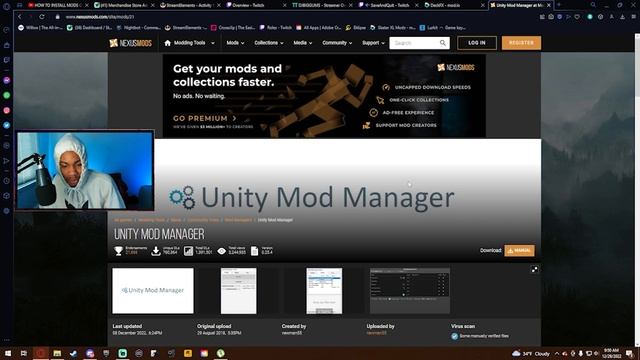Click the Nexus Mods logo
This screenshot has height=360, width=640.
click(131, 43)
